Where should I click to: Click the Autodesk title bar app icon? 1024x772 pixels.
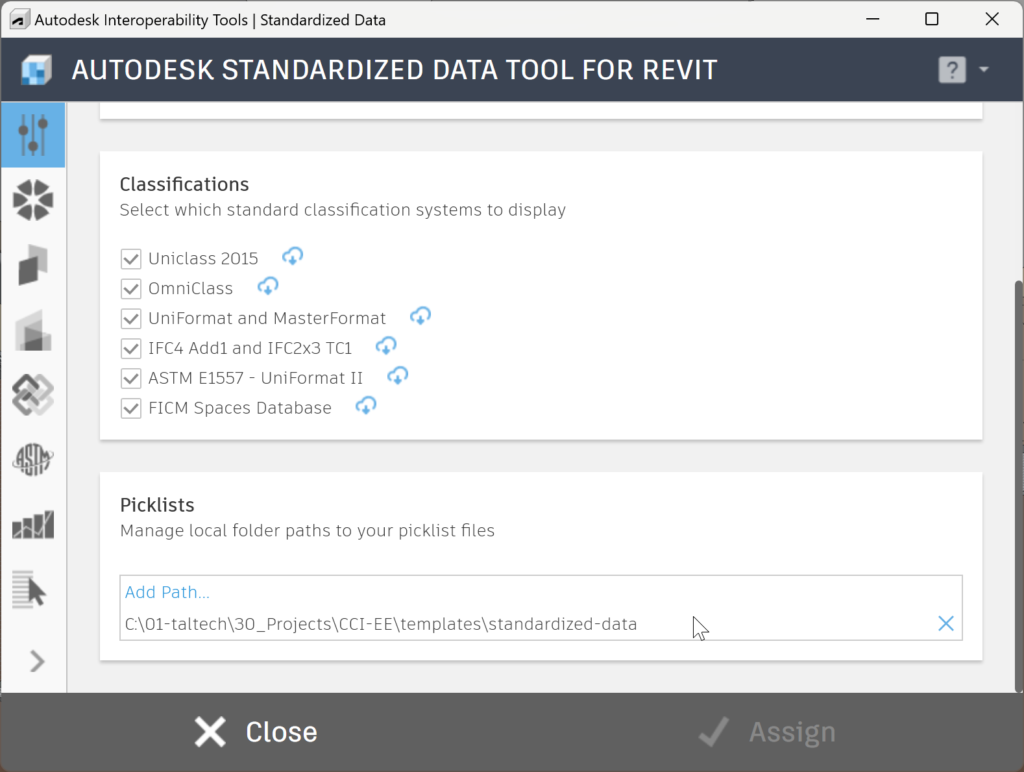(x=19, y=20)
